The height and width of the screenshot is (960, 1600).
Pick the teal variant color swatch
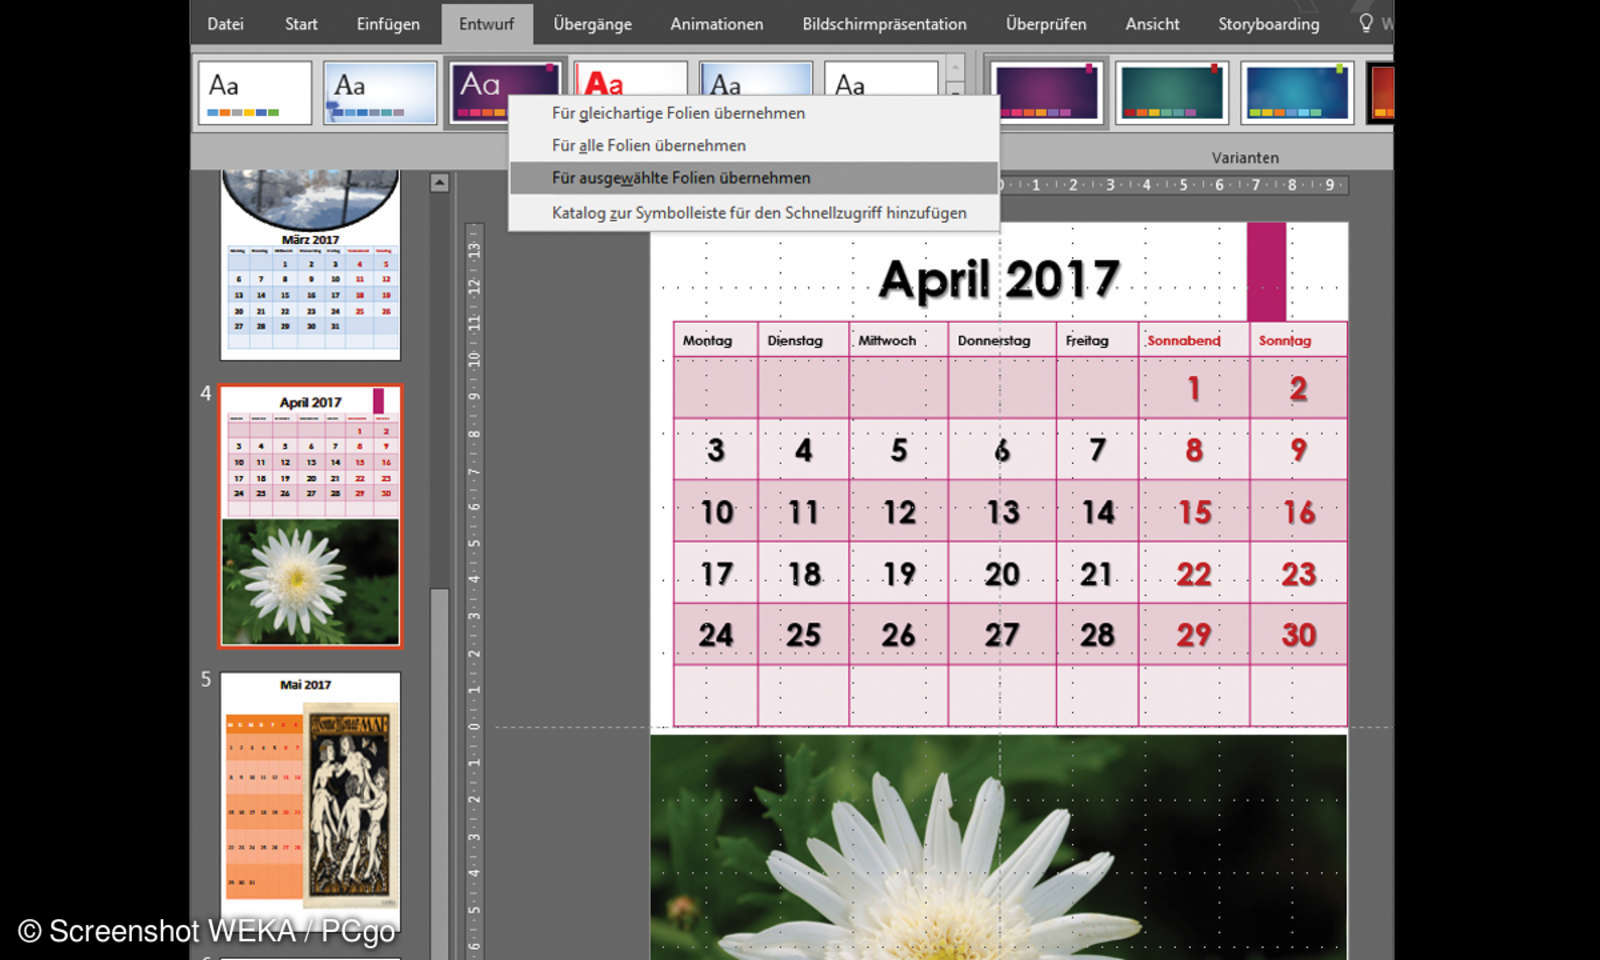click(x=1171, y=92)
